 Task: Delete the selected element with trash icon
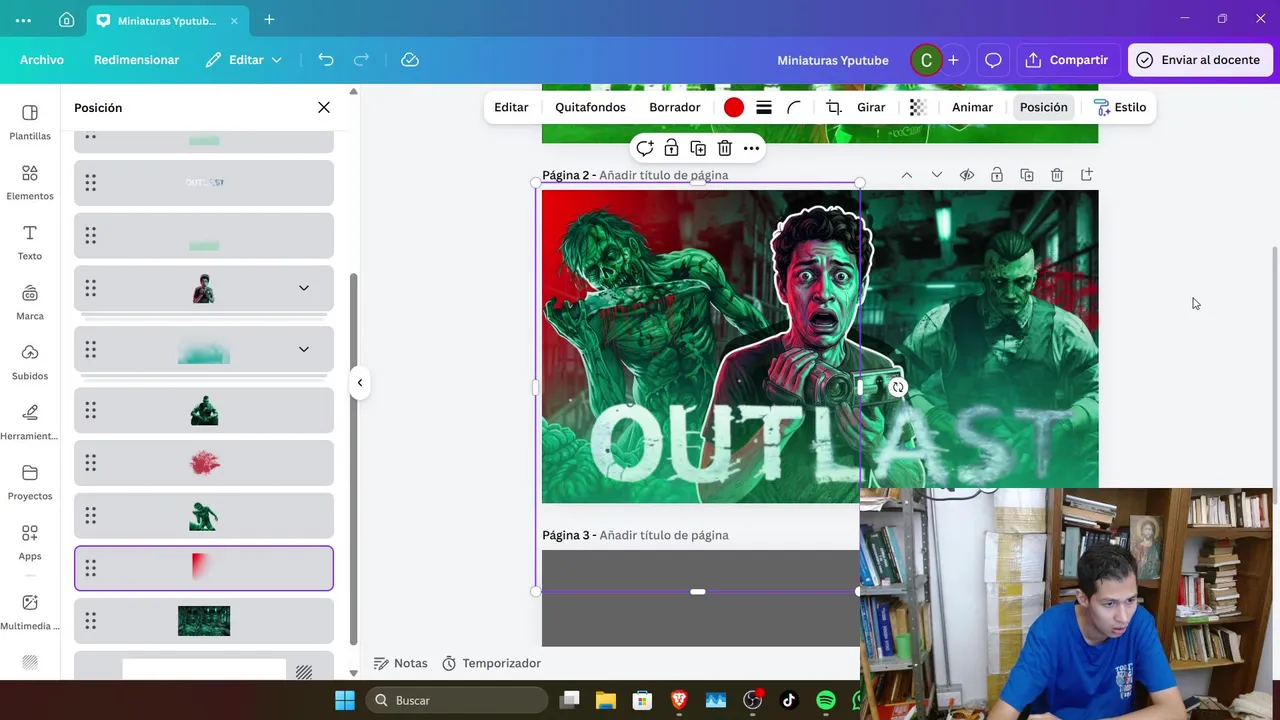[x=725, y=148]
